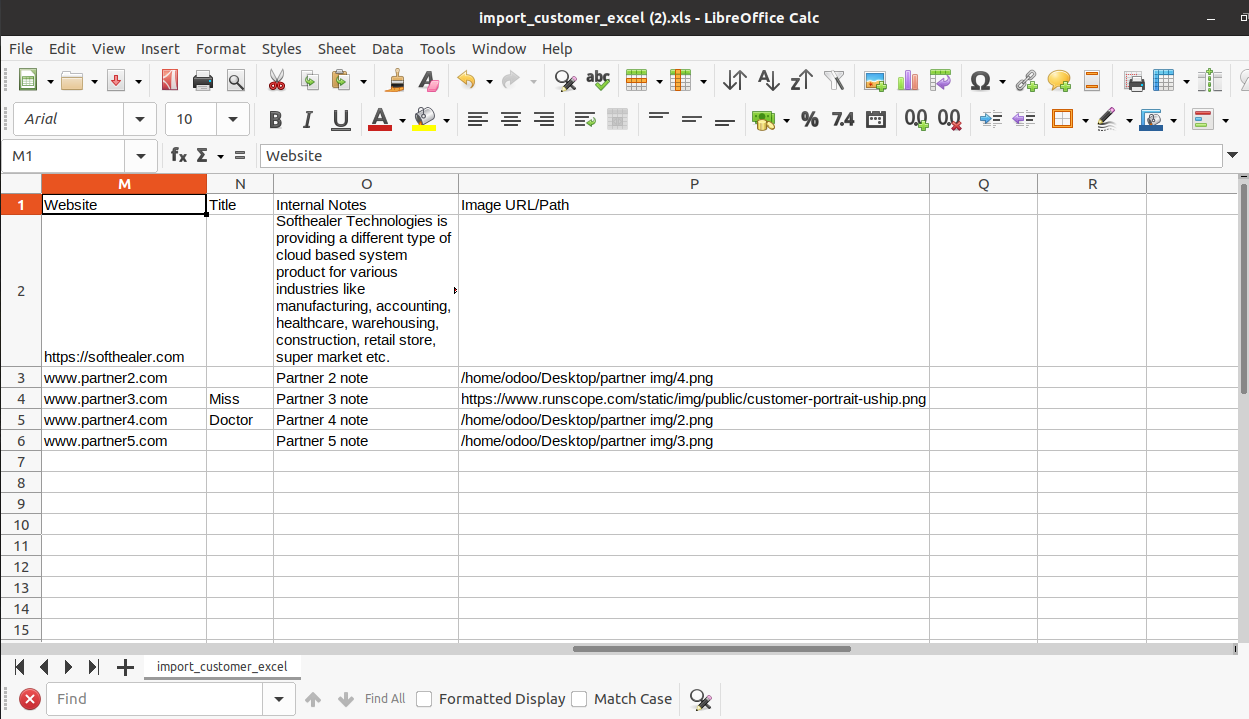Select cell containing www.partner3.com

point(124,399)
